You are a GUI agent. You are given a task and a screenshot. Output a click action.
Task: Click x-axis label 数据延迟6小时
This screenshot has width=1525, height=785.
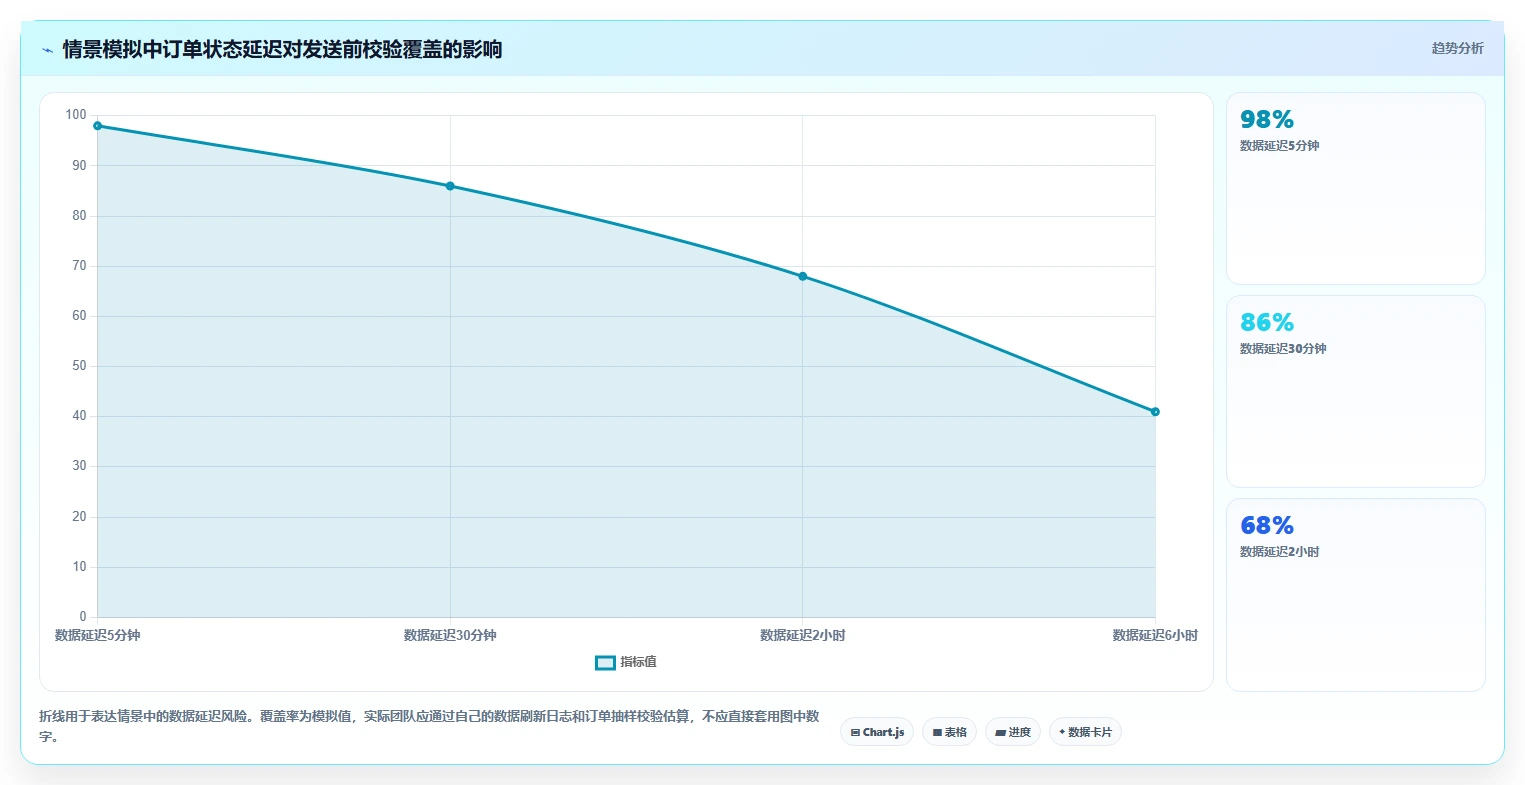point(1155,635)
